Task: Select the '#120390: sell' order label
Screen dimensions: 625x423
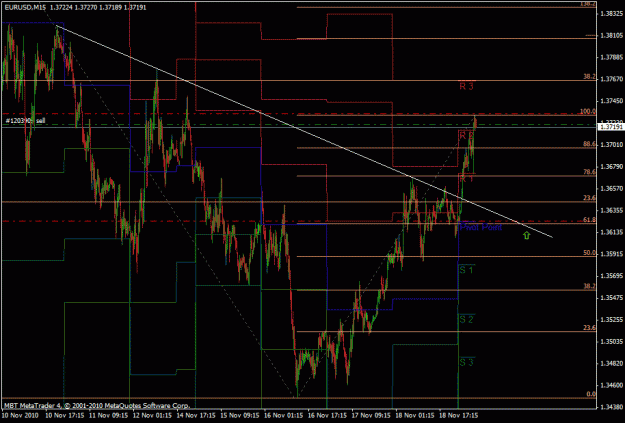Action: pyautogui.click(x=26, y=120)
